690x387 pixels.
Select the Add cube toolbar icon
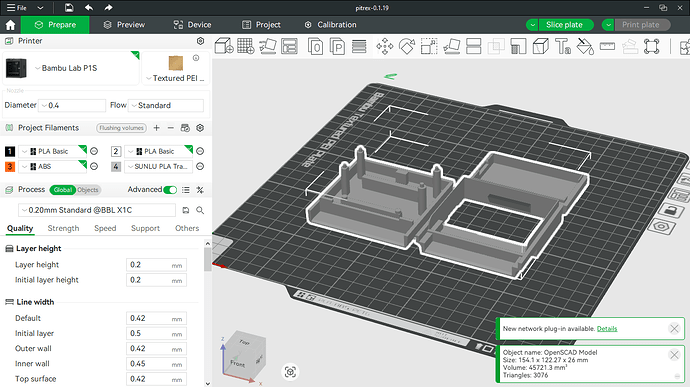pos(224,46)
